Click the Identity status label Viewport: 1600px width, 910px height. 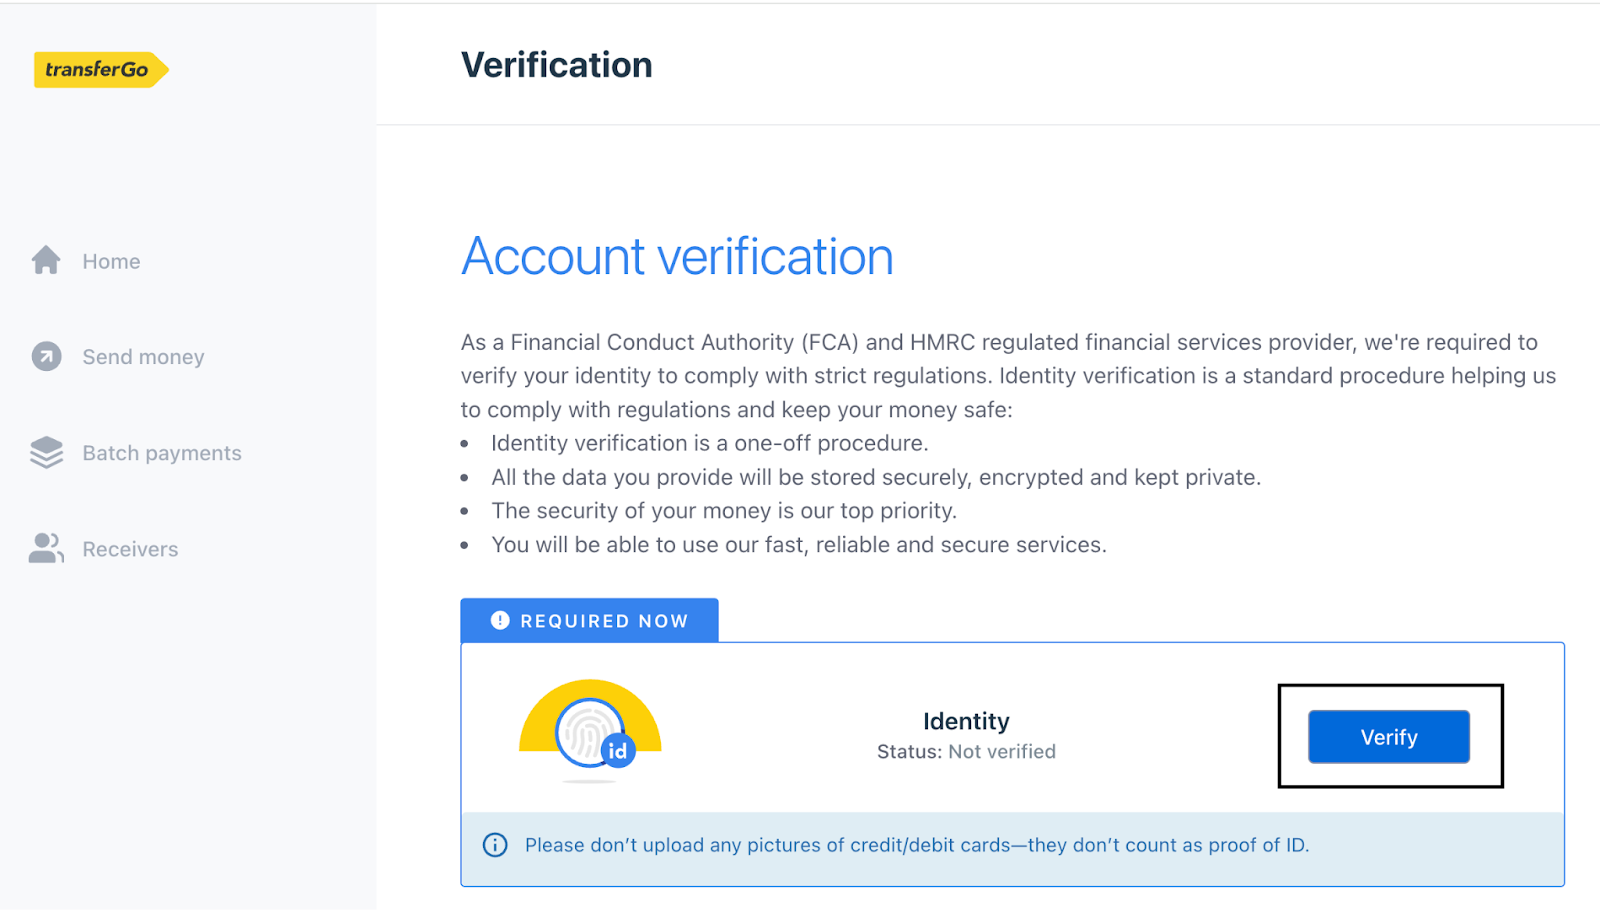point(966,721)
